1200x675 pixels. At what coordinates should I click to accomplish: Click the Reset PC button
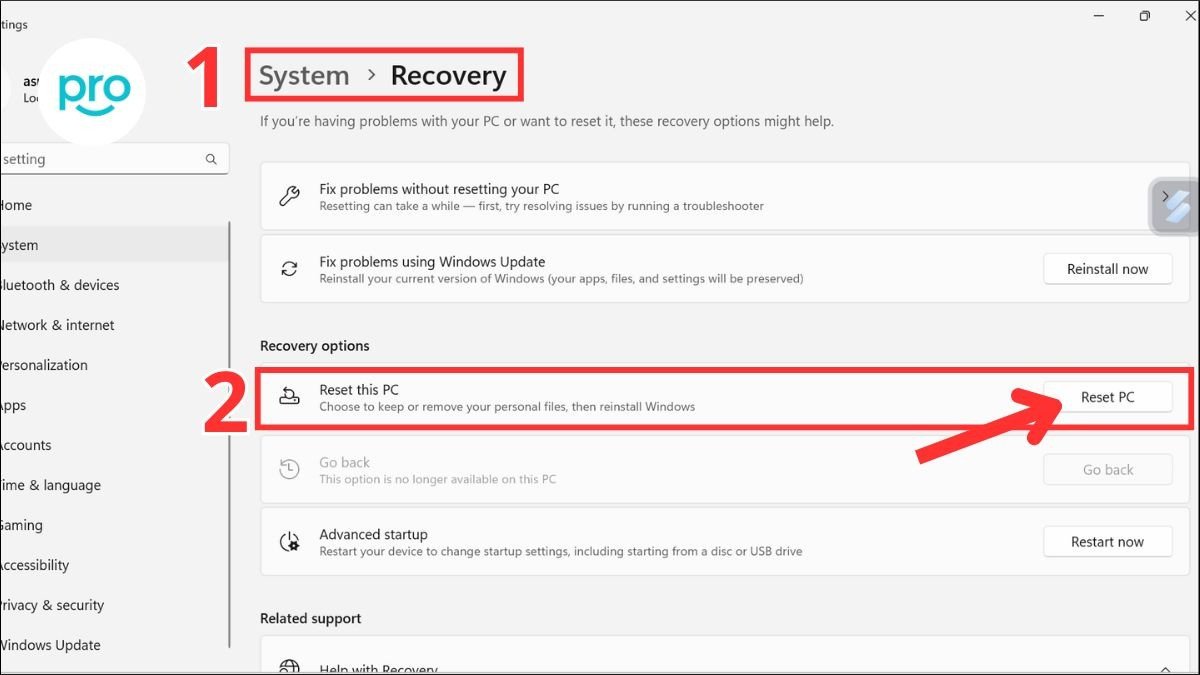(x=1110, y=396)
